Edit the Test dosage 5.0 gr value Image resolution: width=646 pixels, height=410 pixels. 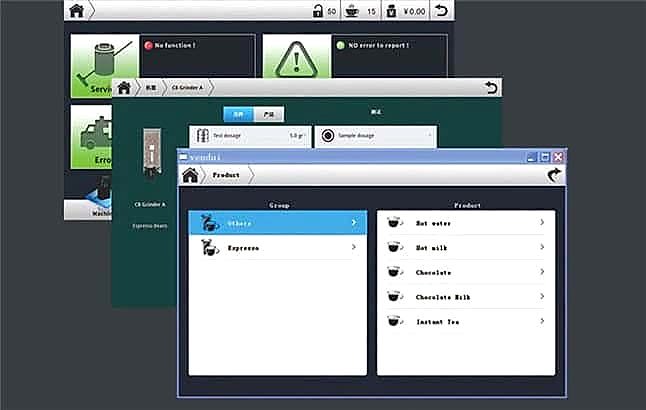(297, 136)
